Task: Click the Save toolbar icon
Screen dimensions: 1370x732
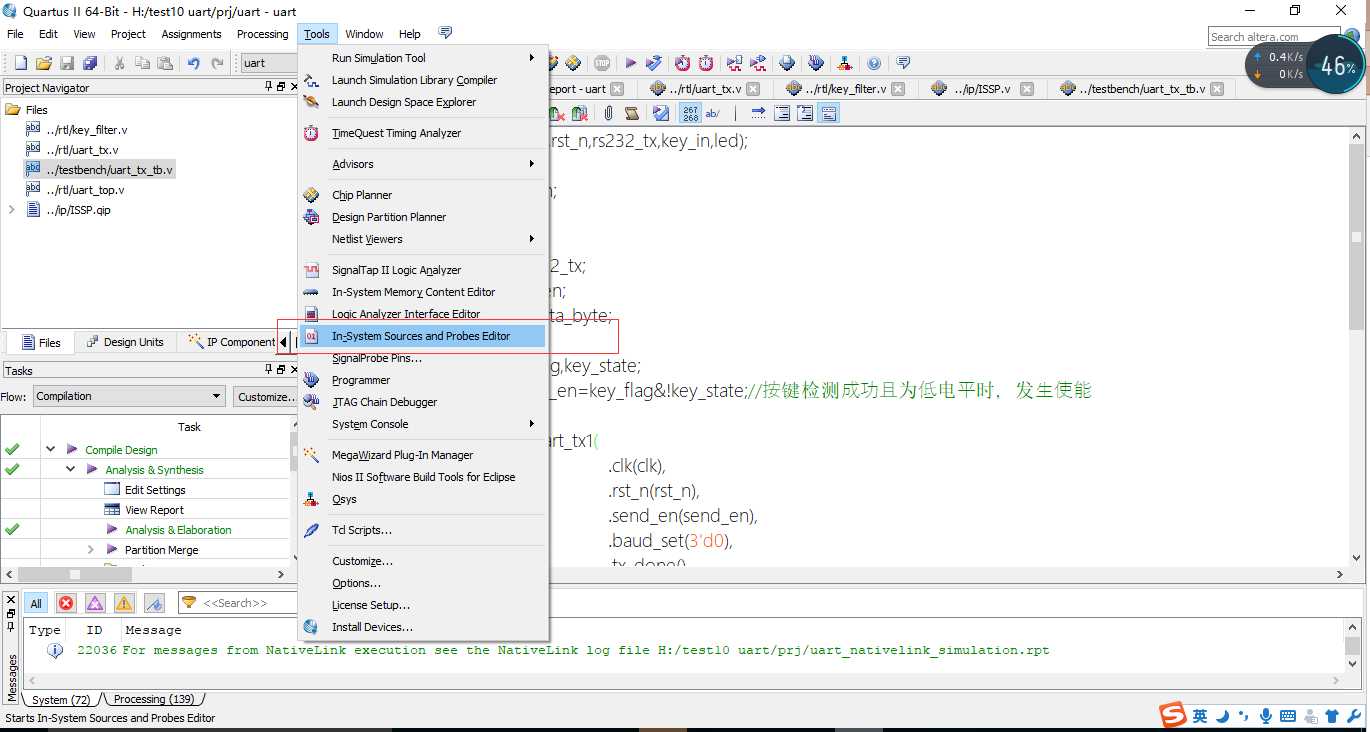Action: pos(67,63)
